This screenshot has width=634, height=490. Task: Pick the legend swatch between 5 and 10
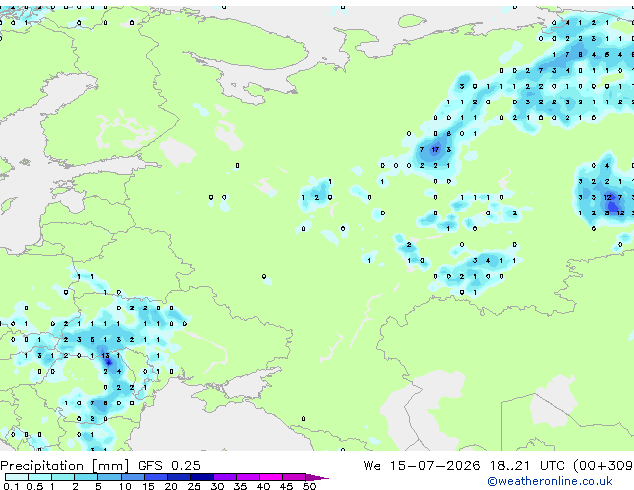(110, 477)
